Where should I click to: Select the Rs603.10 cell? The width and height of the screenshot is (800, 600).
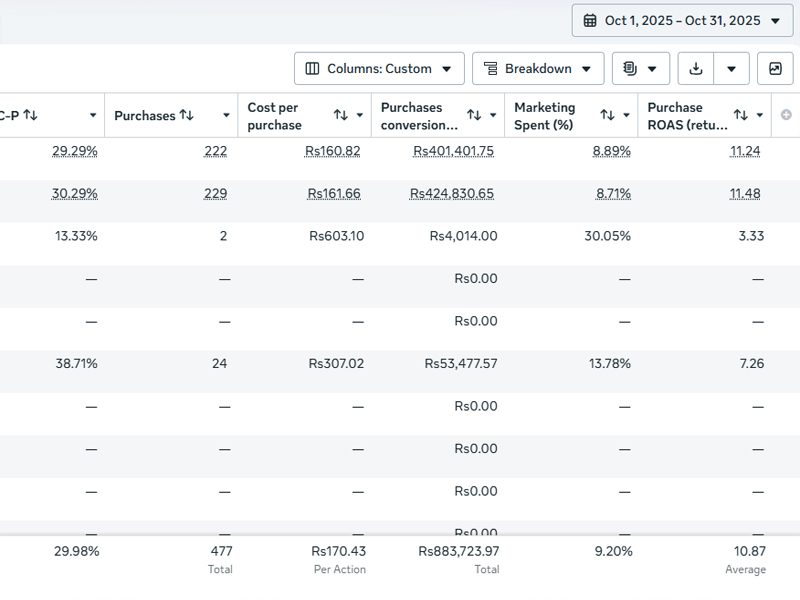coord(337,236)
